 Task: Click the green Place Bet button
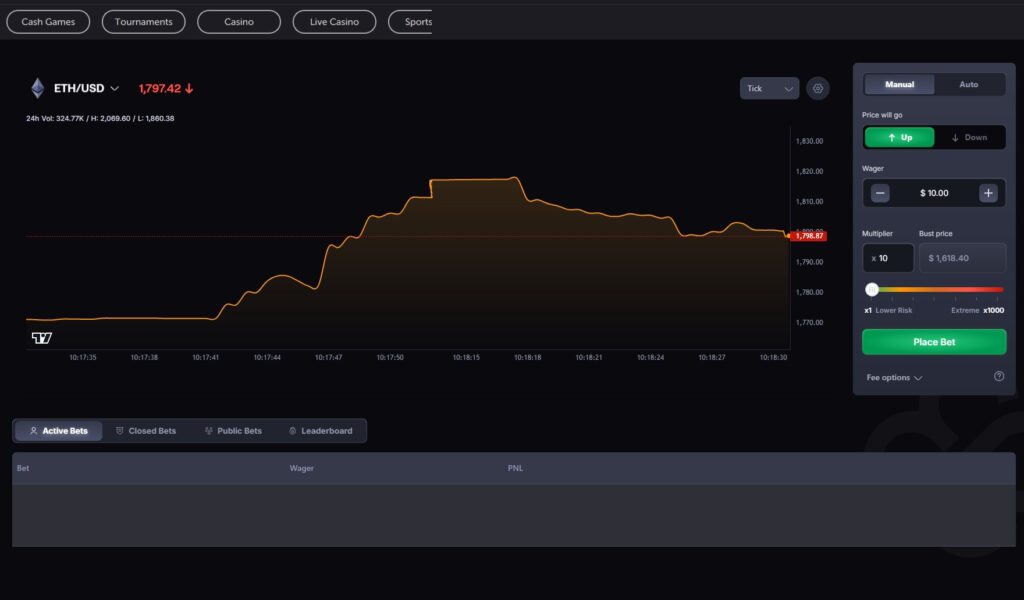[x=933, y=341]
